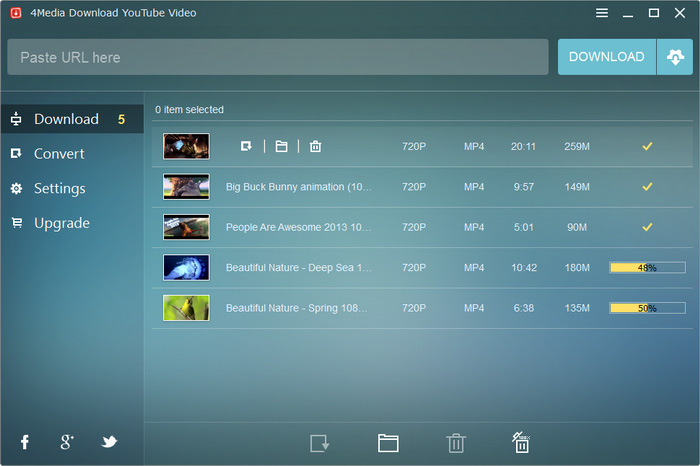
Task: Click 720P in the People Are Awesome row
Action: [414, 227]
